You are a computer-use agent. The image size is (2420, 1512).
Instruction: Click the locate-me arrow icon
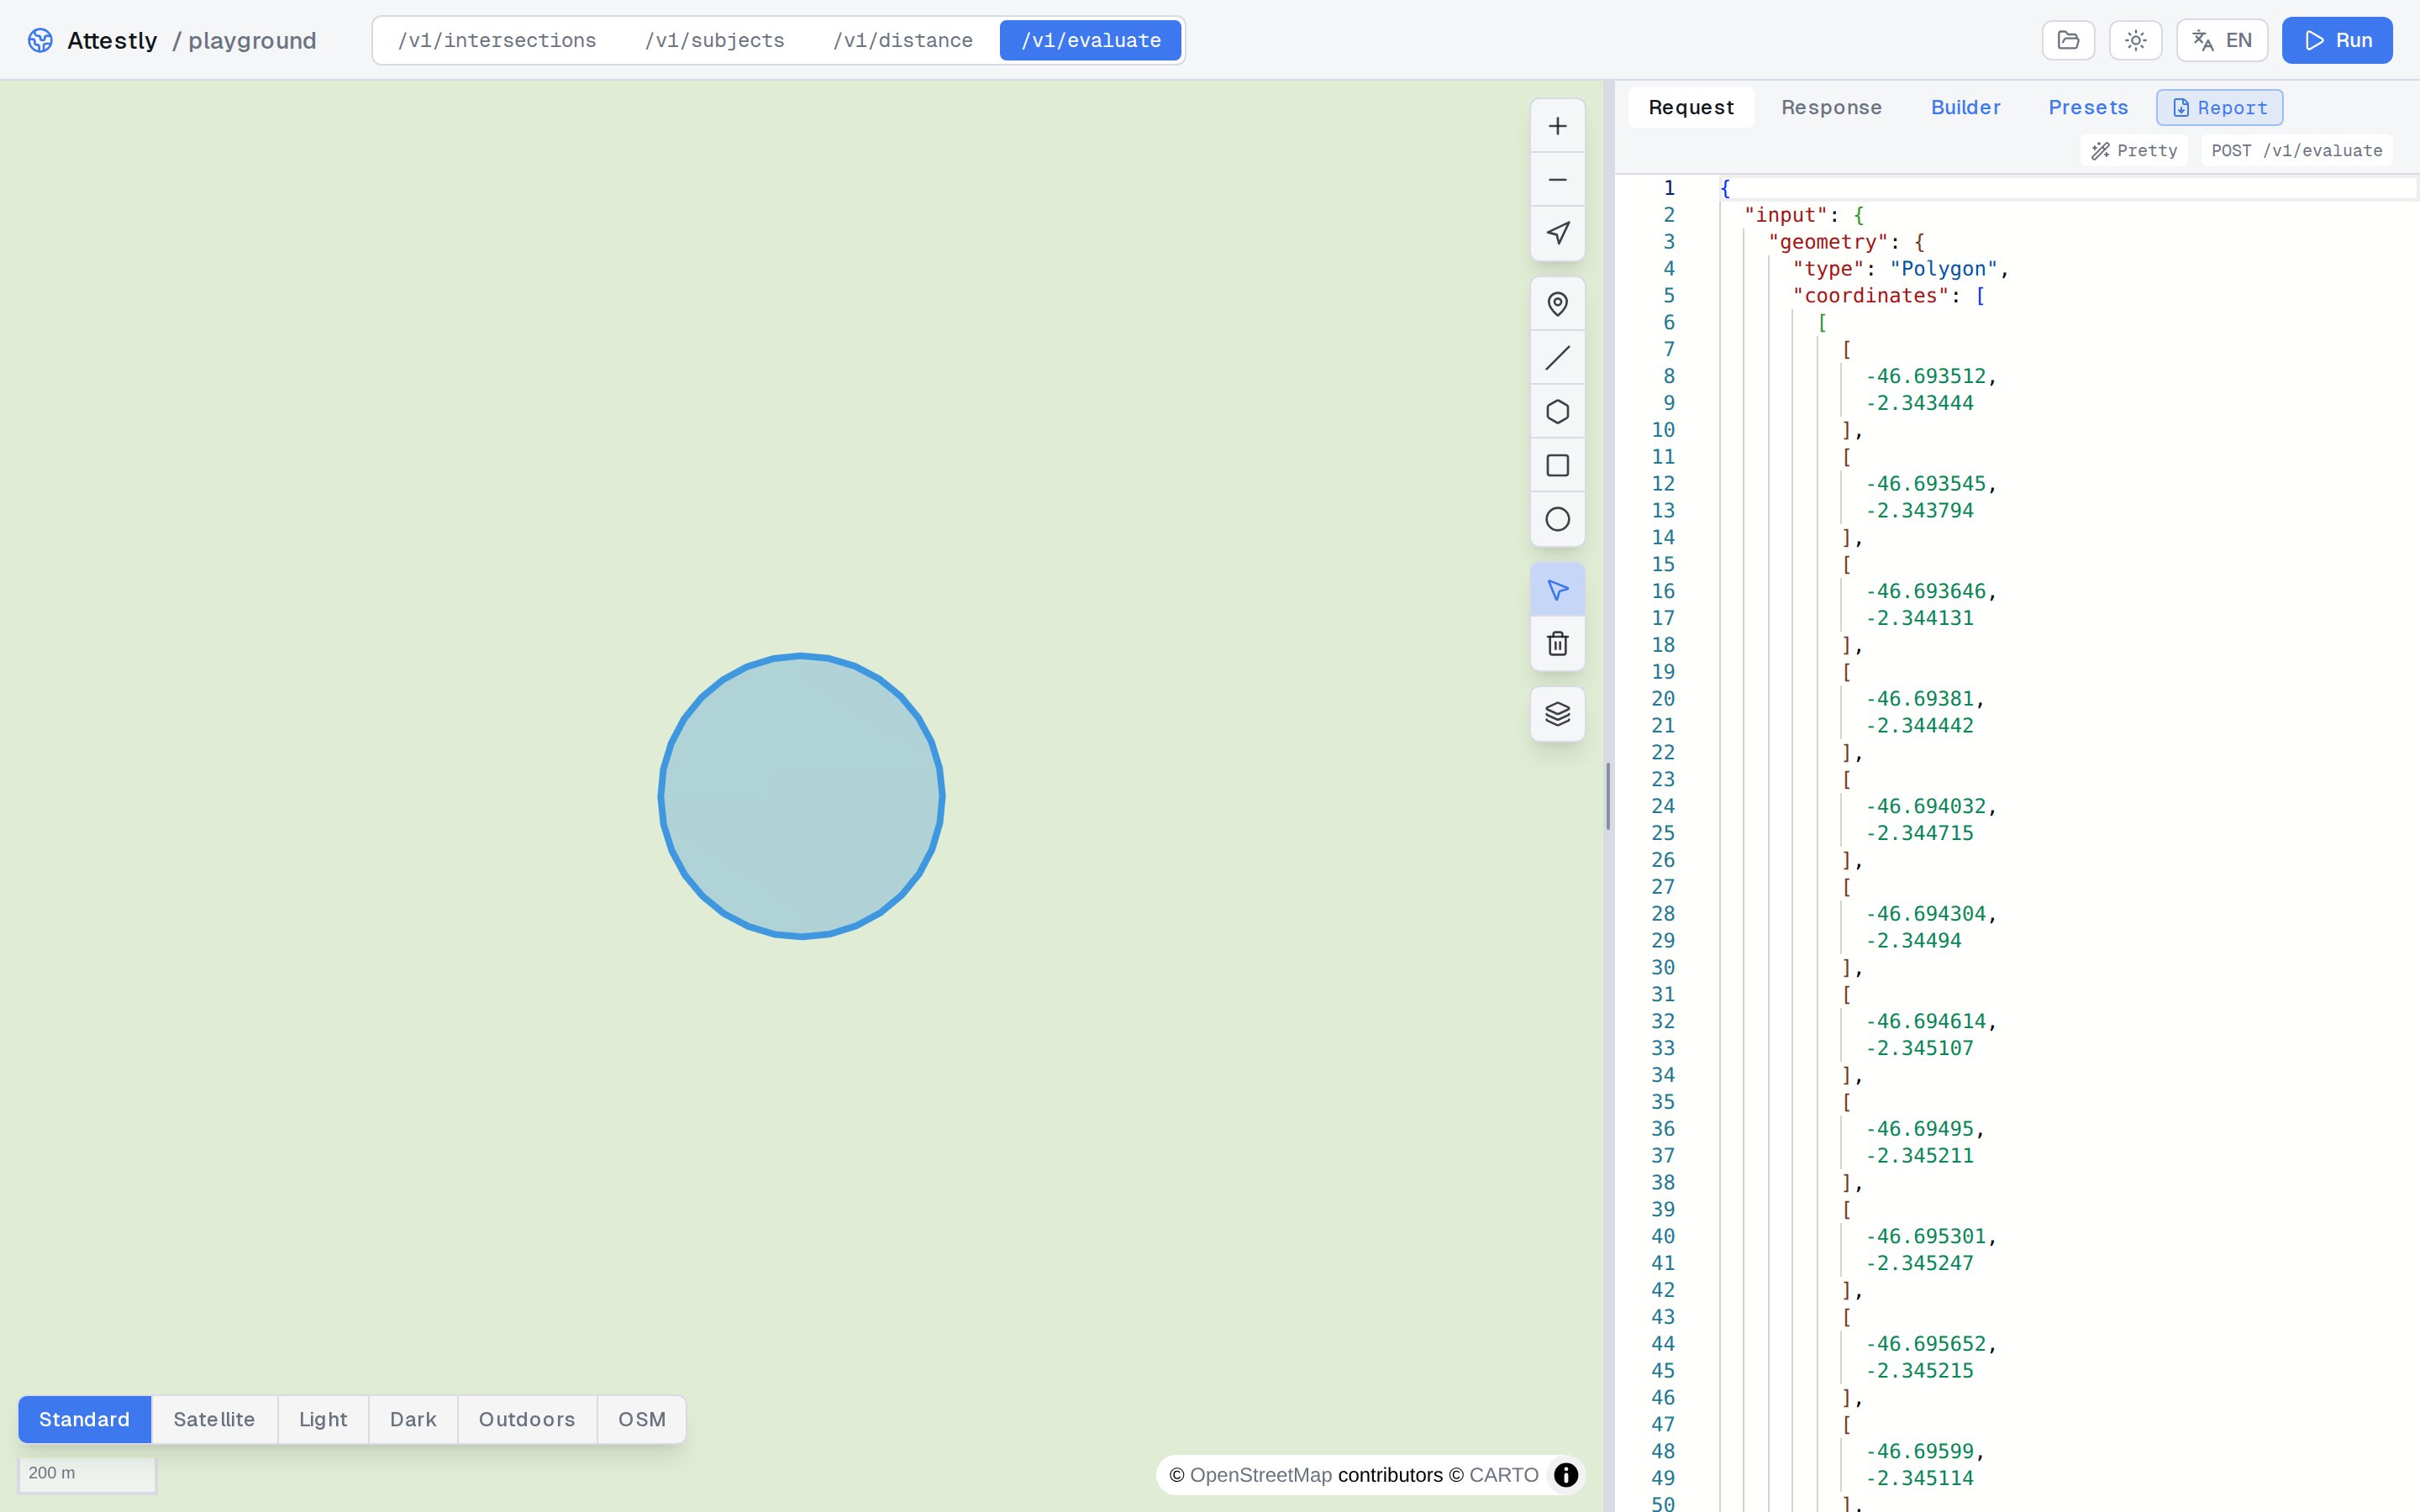point(1557,233)
